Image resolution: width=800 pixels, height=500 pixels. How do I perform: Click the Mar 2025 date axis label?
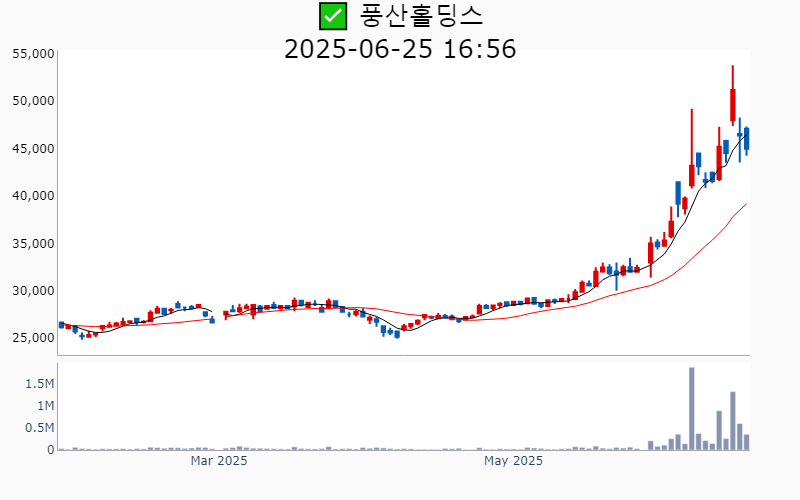click(219, 461)
